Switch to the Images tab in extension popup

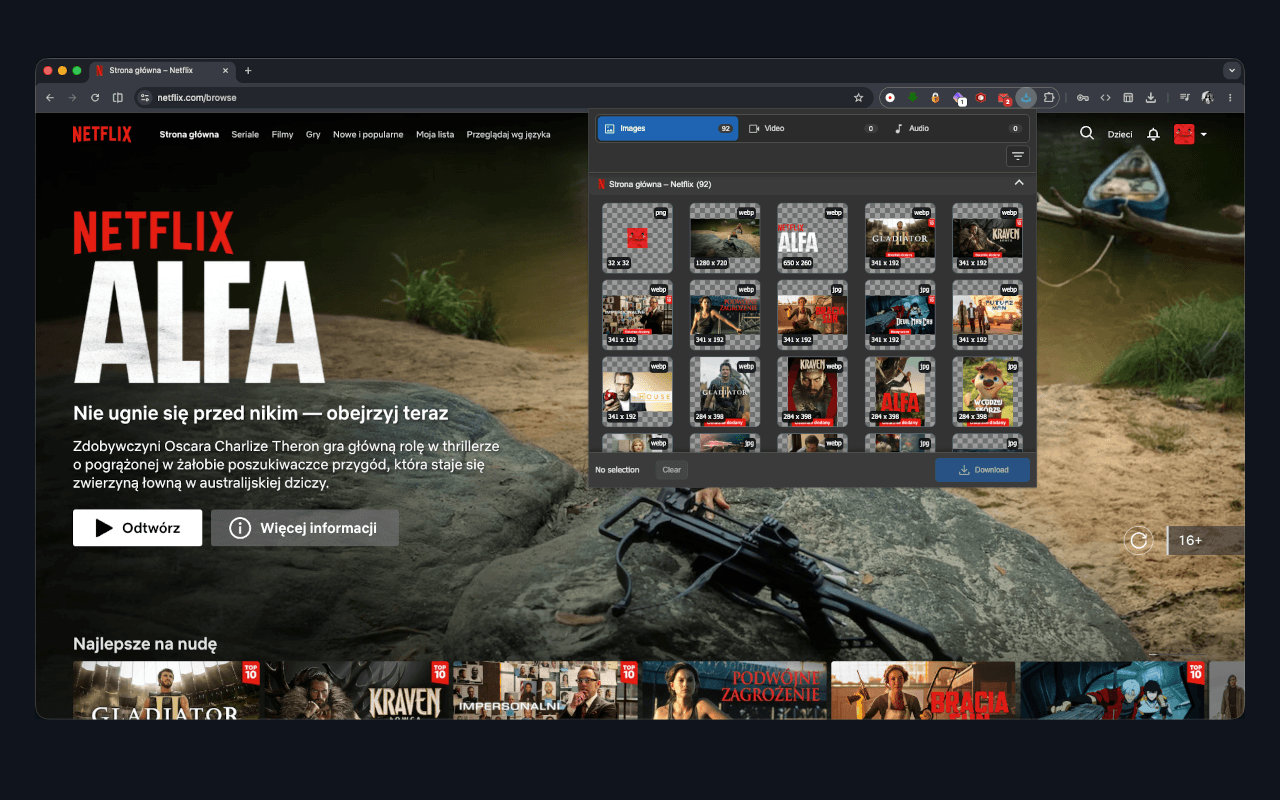click(x=667, y=129)
